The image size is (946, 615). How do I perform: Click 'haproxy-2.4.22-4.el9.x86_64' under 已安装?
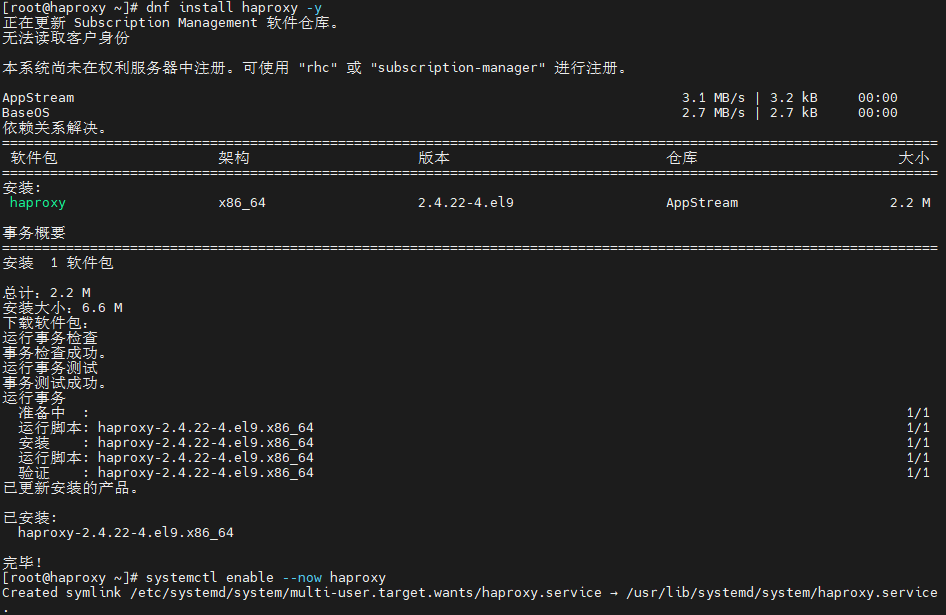pos(125,533)
